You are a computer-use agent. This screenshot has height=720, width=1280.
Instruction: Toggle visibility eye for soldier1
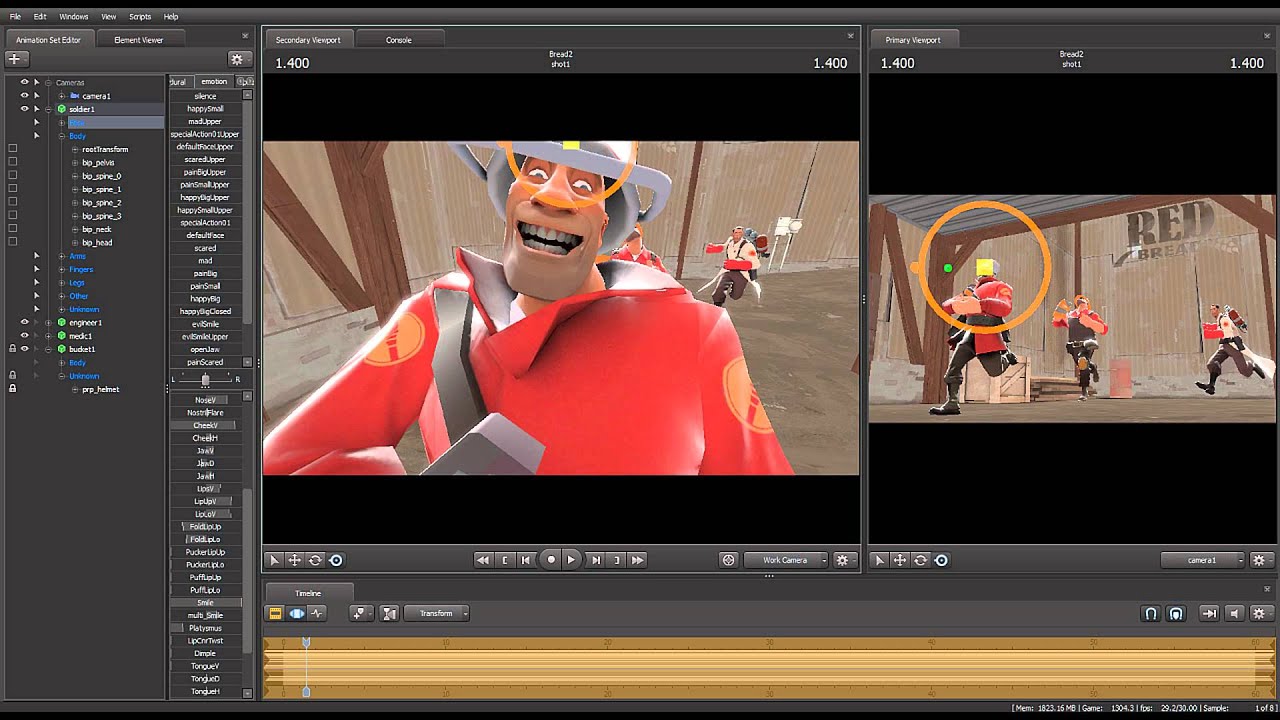(x=24, y=109)
